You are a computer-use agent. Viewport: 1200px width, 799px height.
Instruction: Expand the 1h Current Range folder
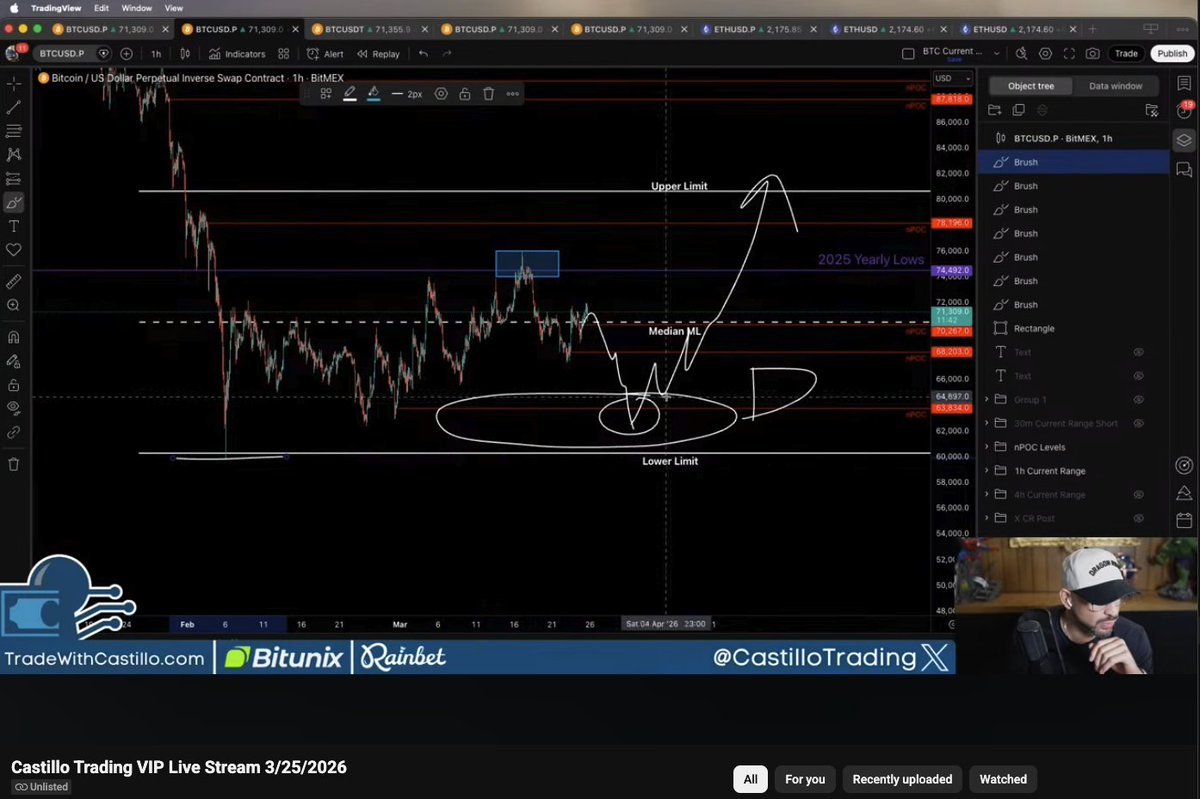pos(987,471)
